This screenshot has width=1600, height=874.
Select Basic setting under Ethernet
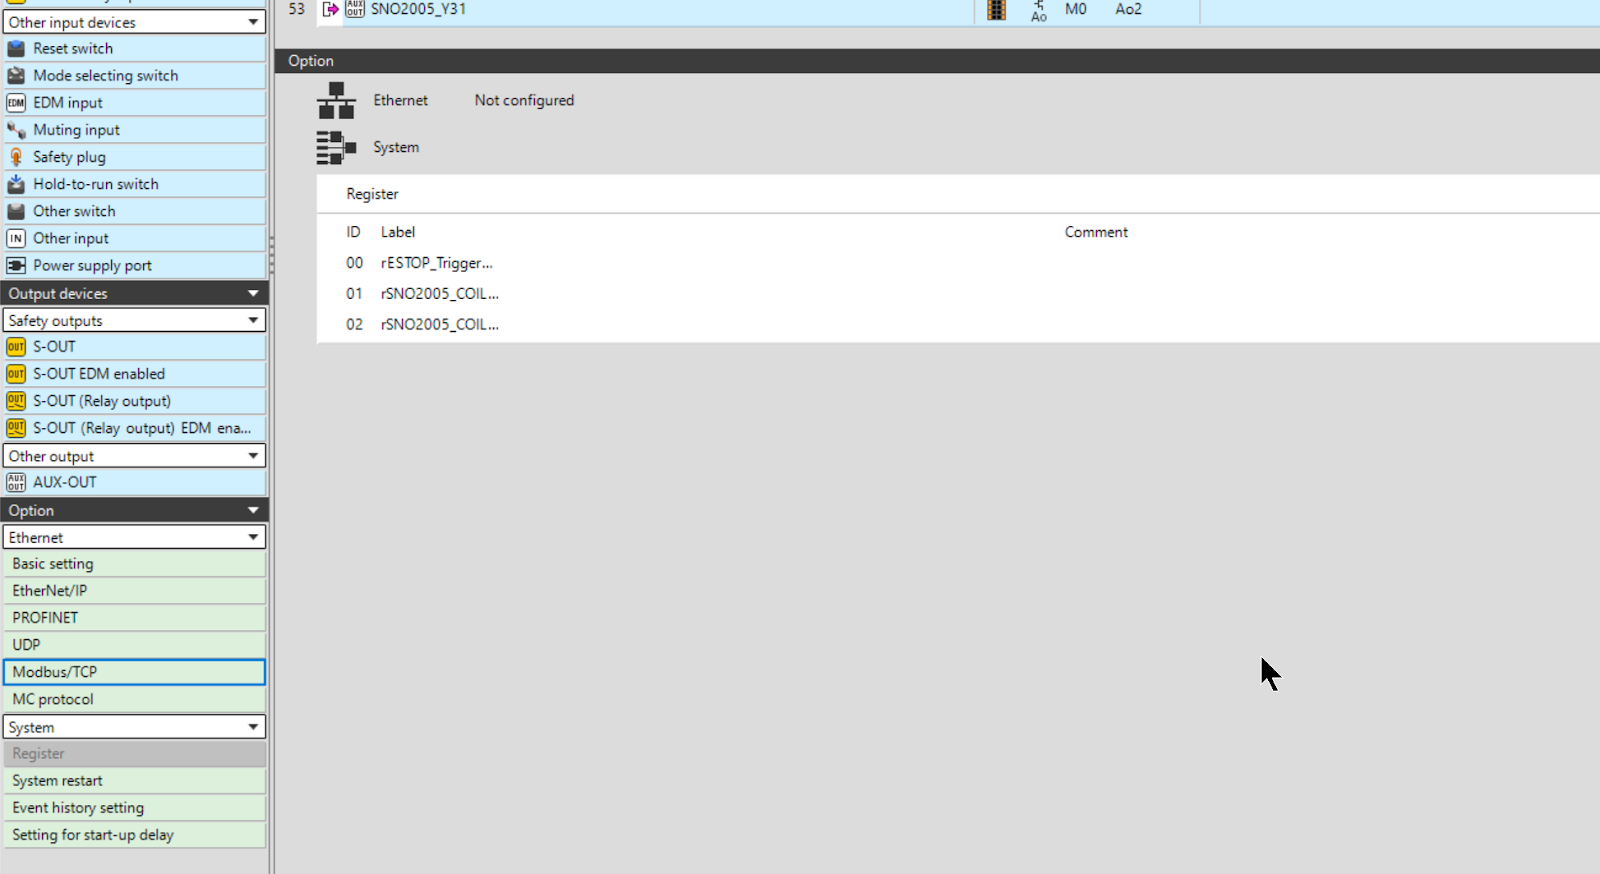point(134,564)
